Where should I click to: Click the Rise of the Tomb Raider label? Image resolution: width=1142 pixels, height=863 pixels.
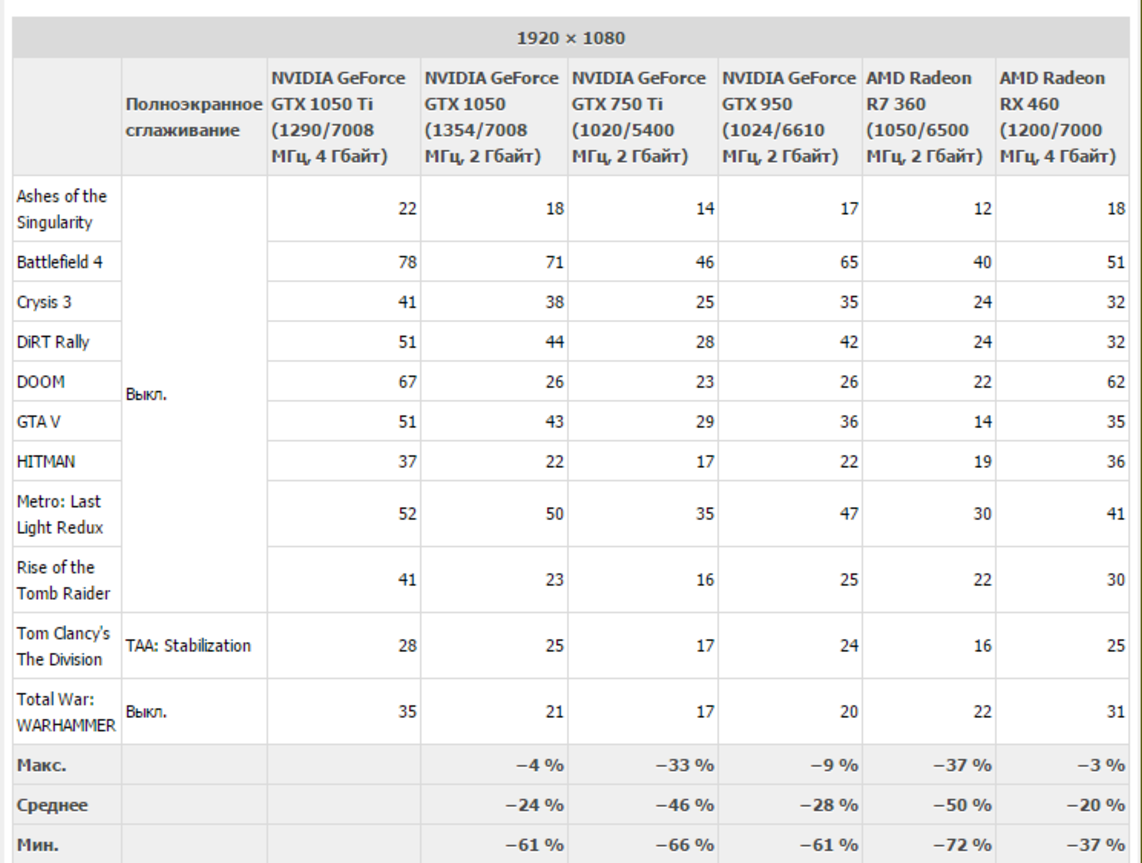[x=62, y=580]
